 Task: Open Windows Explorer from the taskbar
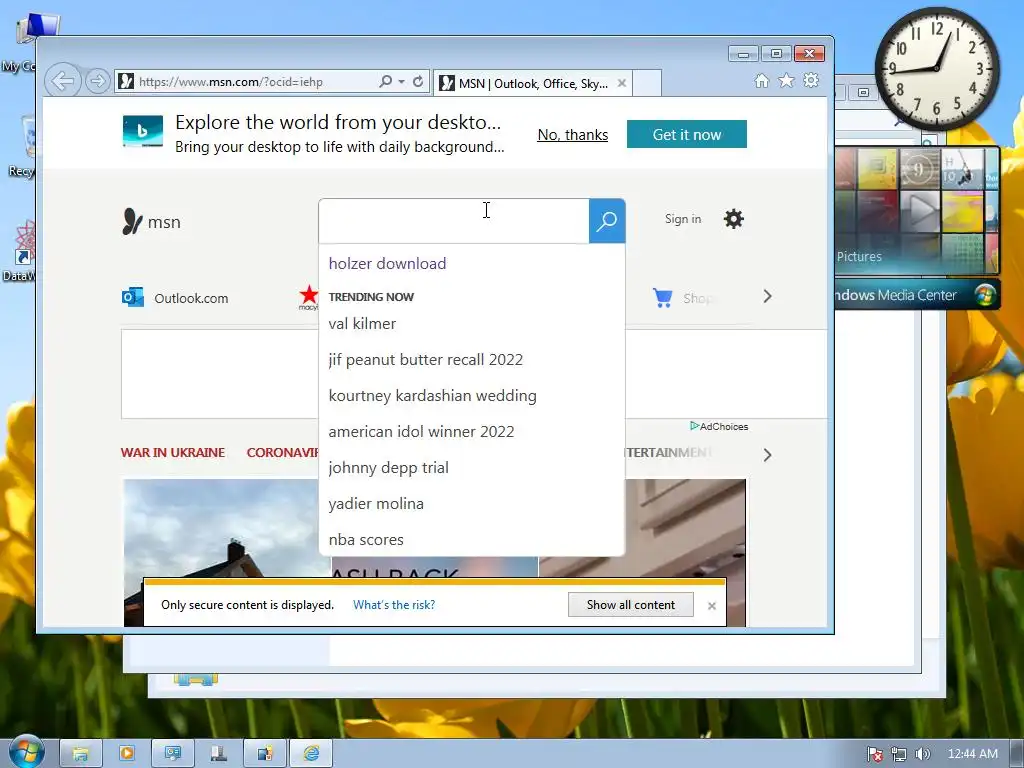80,754
